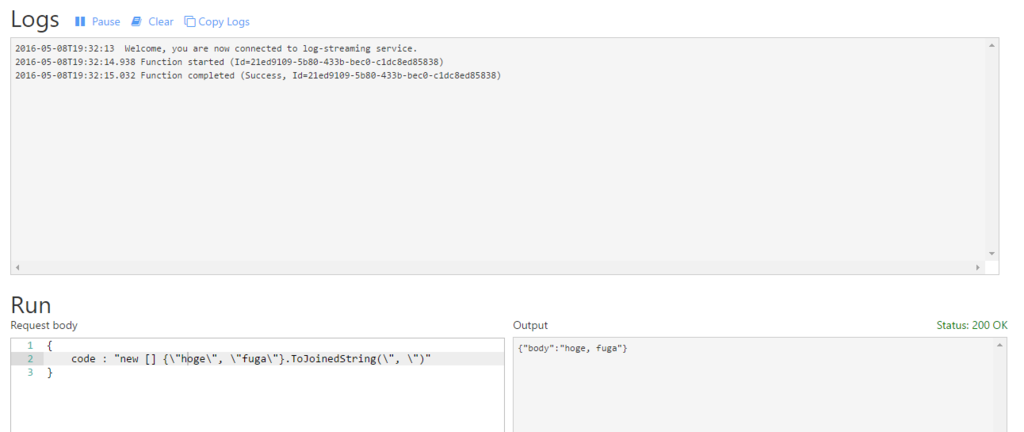
Task: Click line number 1 in the editor gutter
Action: tap(30, 345)
